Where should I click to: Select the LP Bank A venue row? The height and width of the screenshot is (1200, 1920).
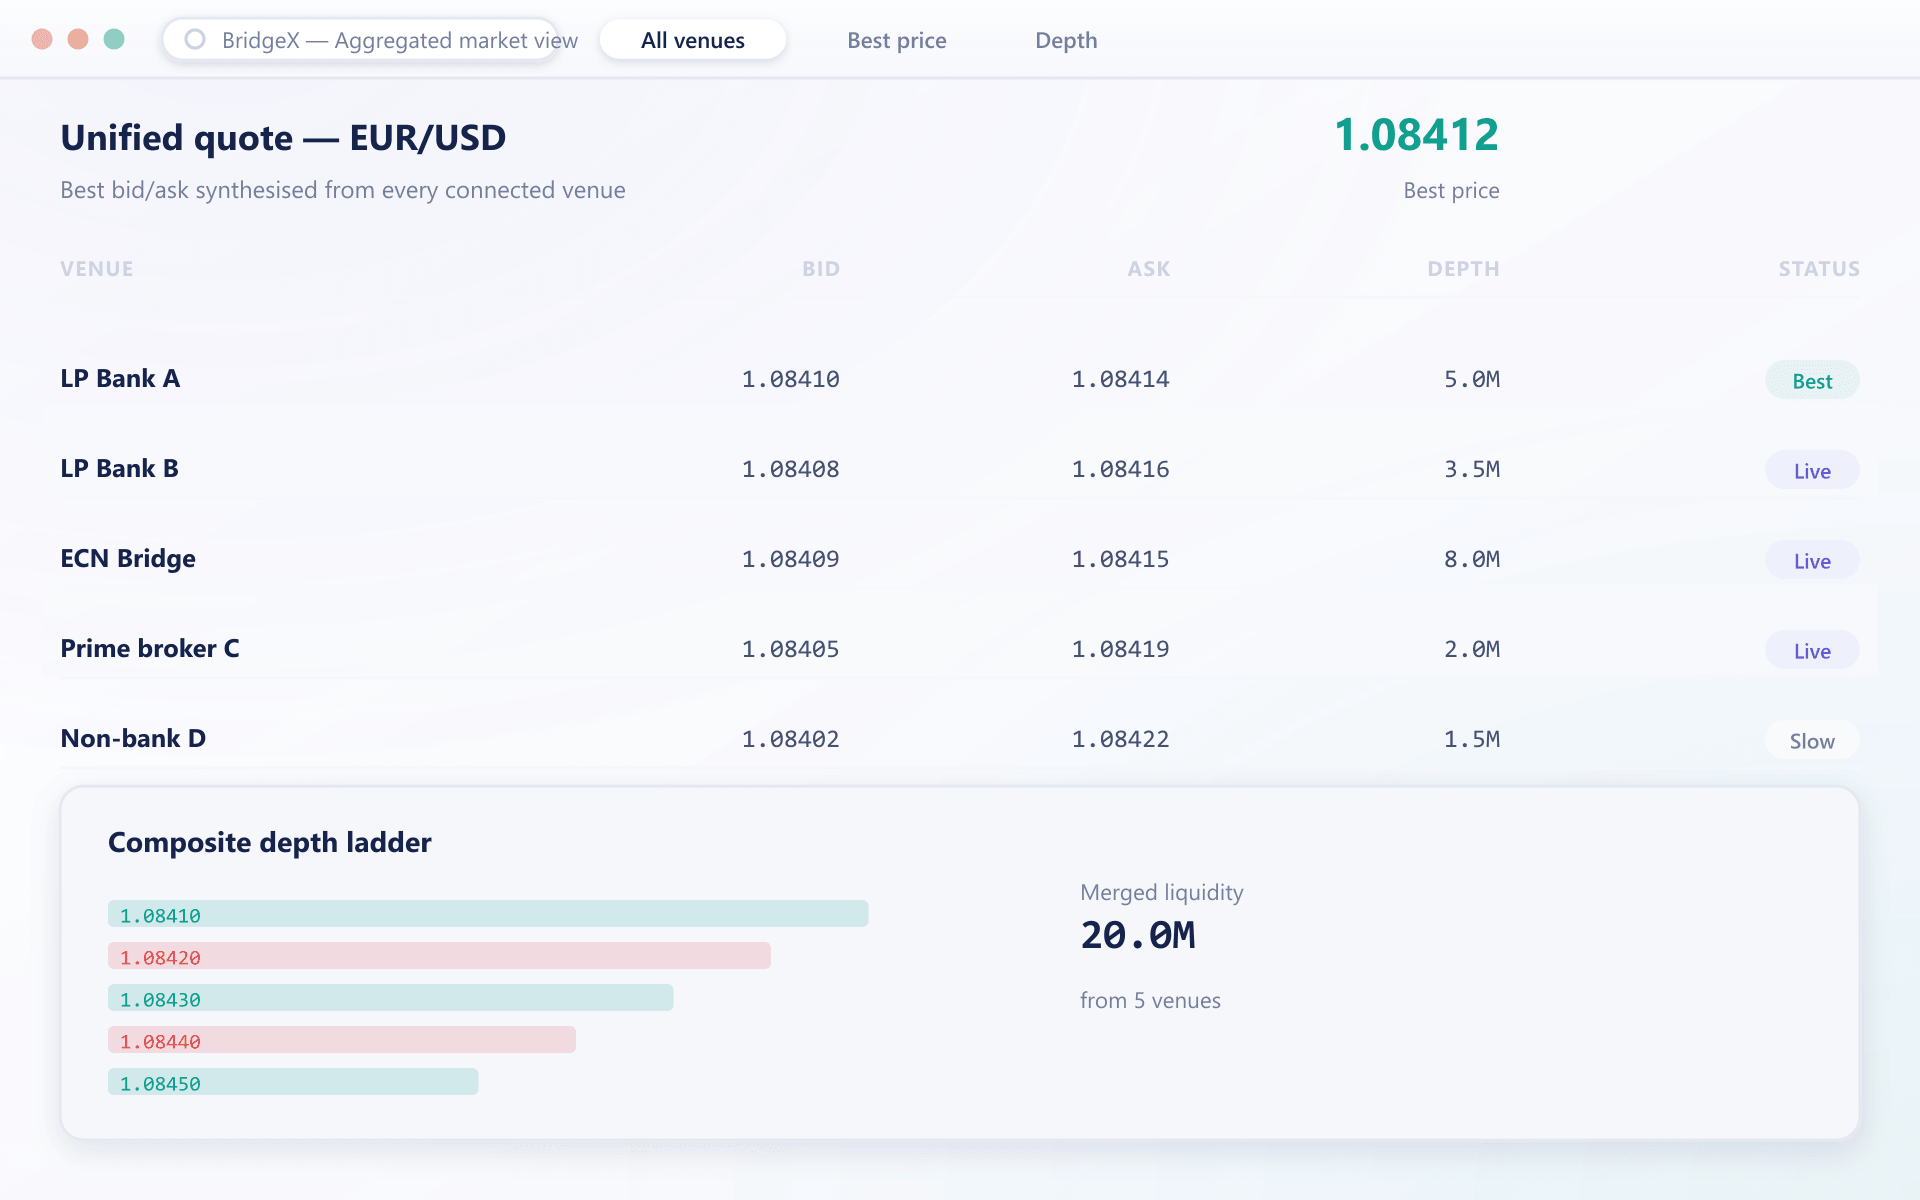[x=960, y=379]
